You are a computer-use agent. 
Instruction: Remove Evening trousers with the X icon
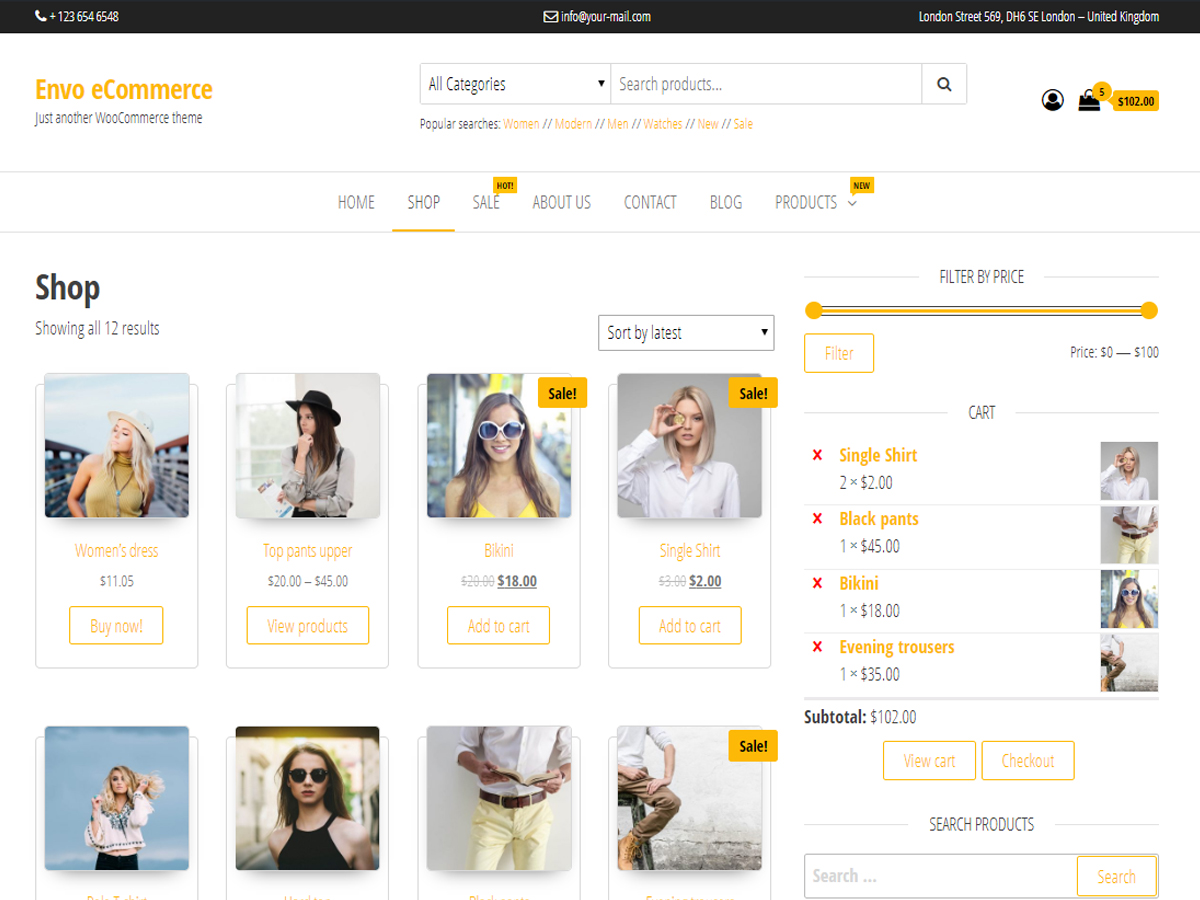coord(820,647)
